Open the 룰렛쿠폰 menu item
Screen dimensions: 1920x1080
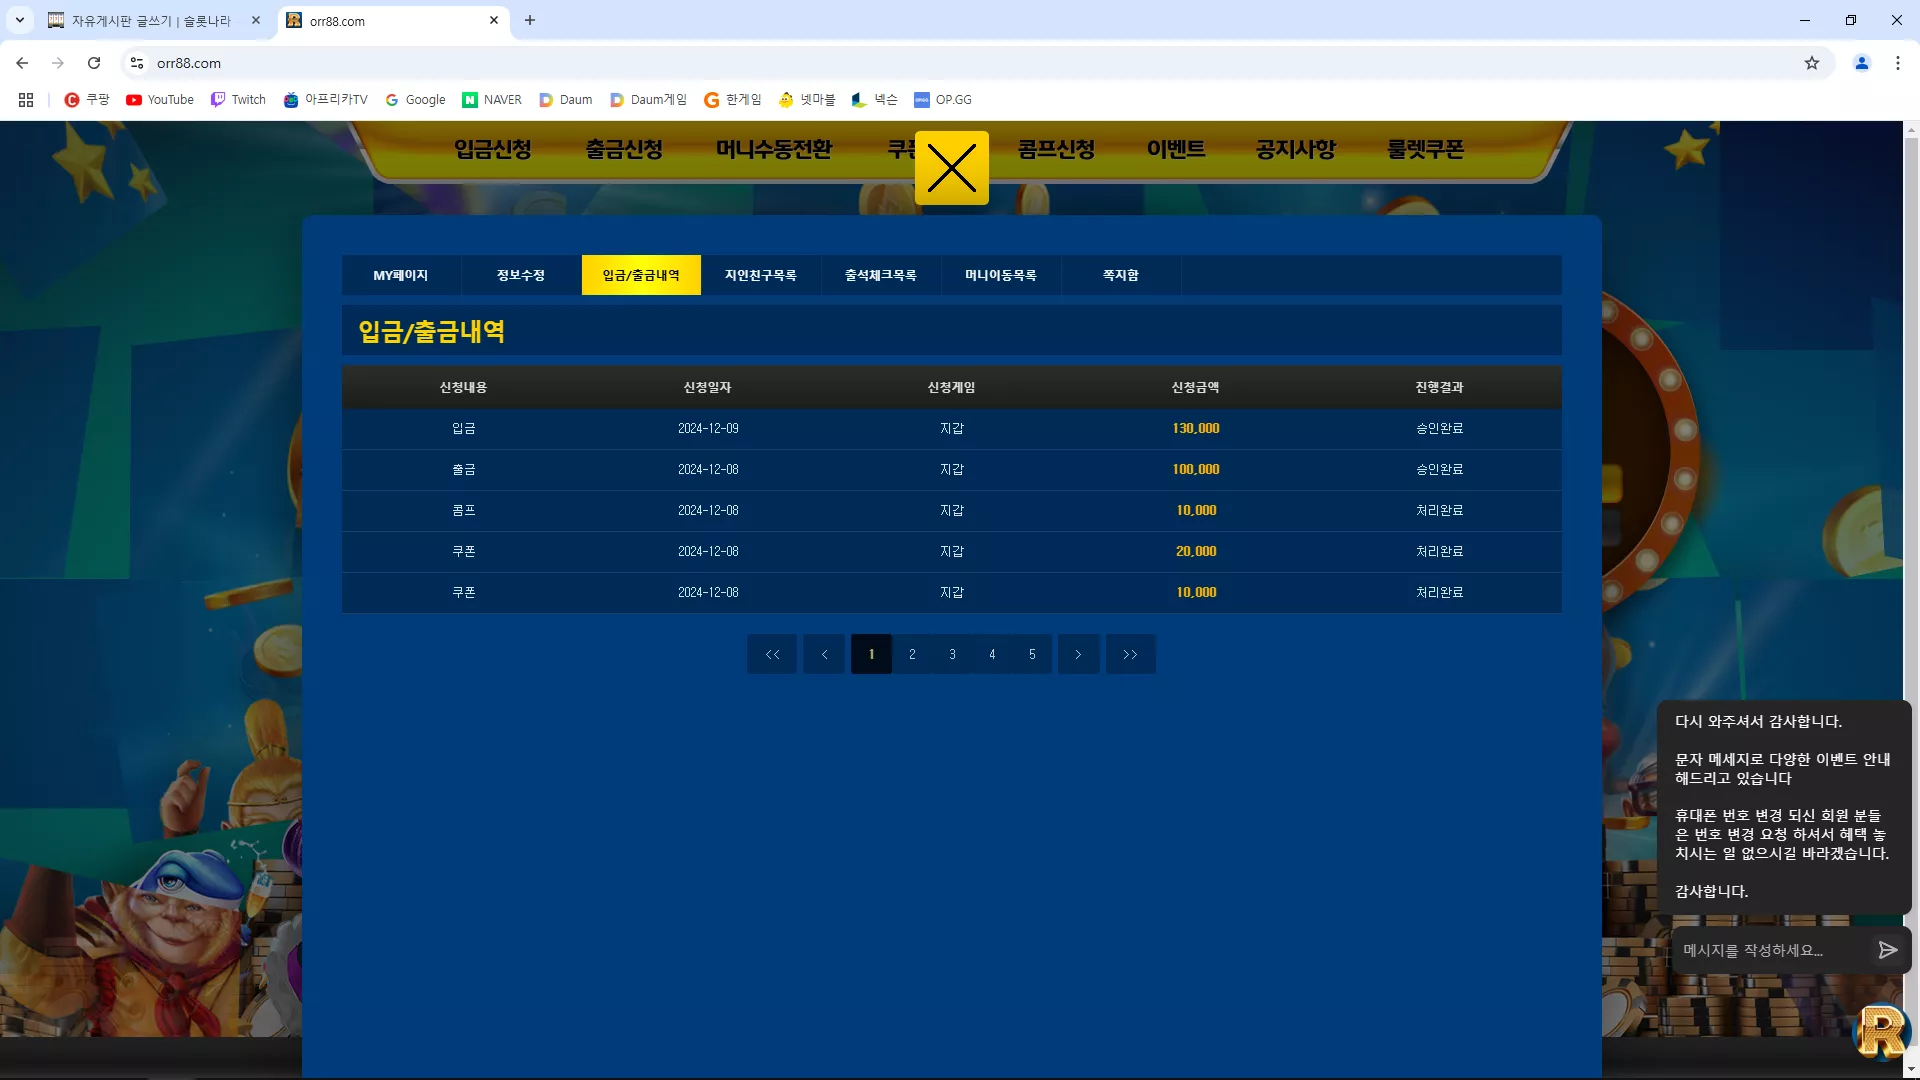1425,149
